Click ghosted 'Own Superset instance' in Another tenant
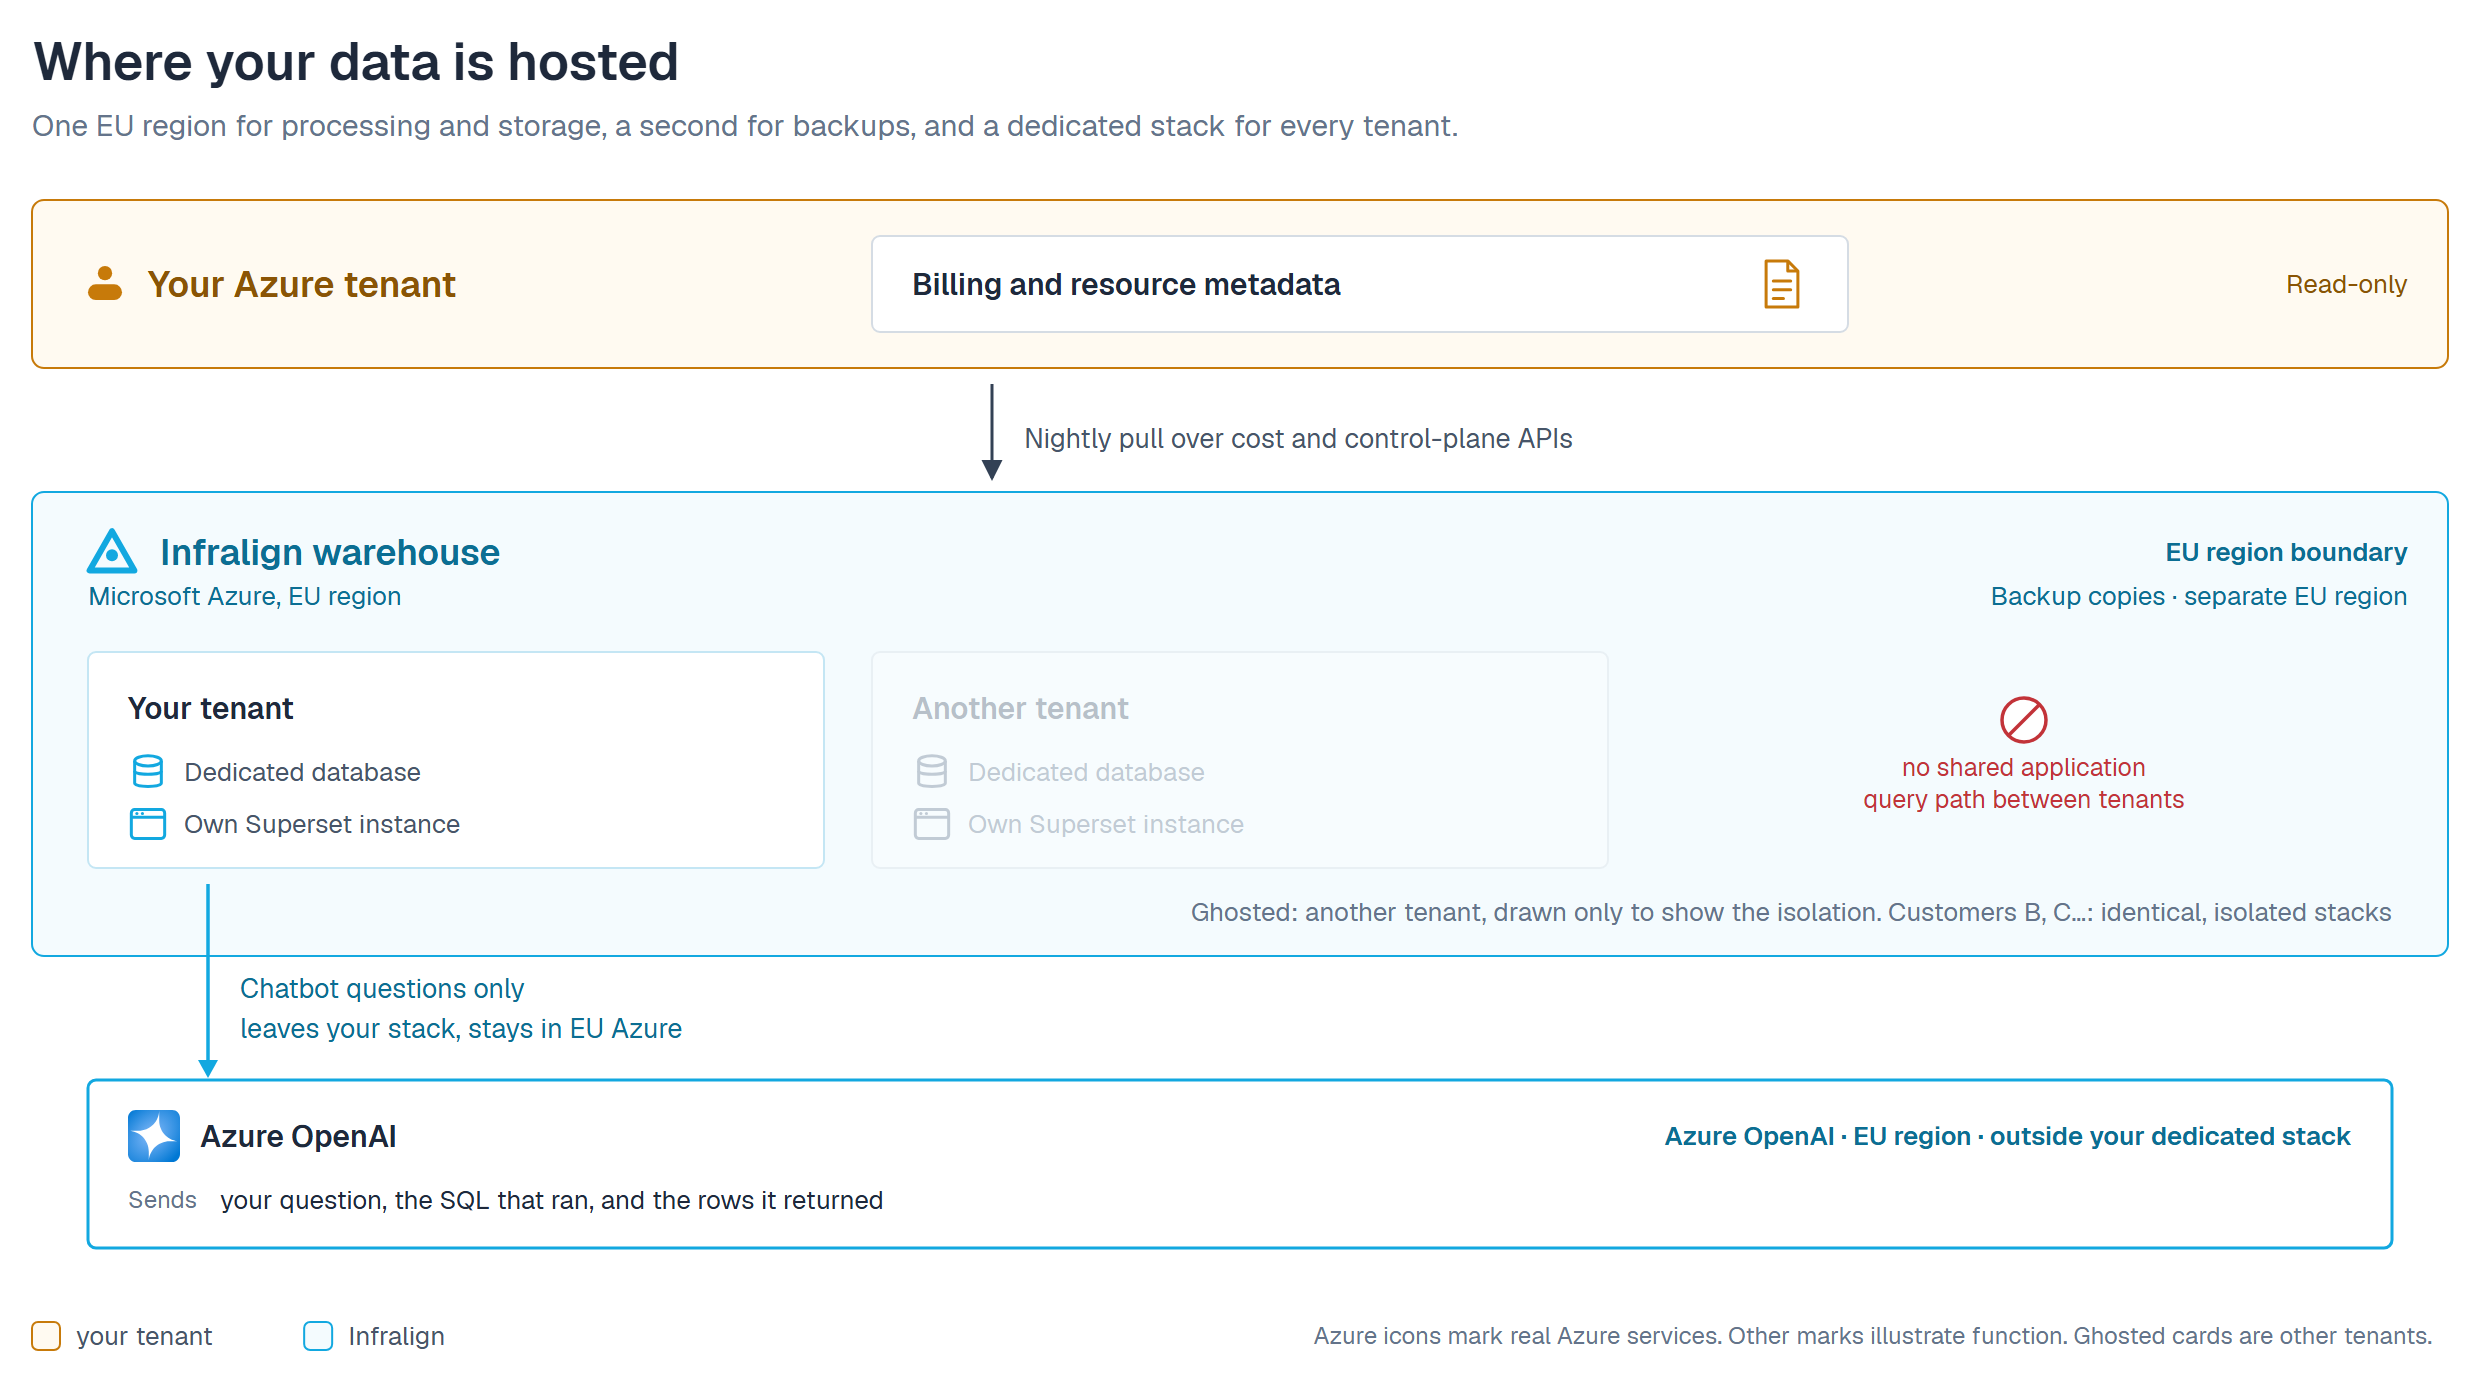This screenshot has height=1384, width=2480. [1106, 824]
